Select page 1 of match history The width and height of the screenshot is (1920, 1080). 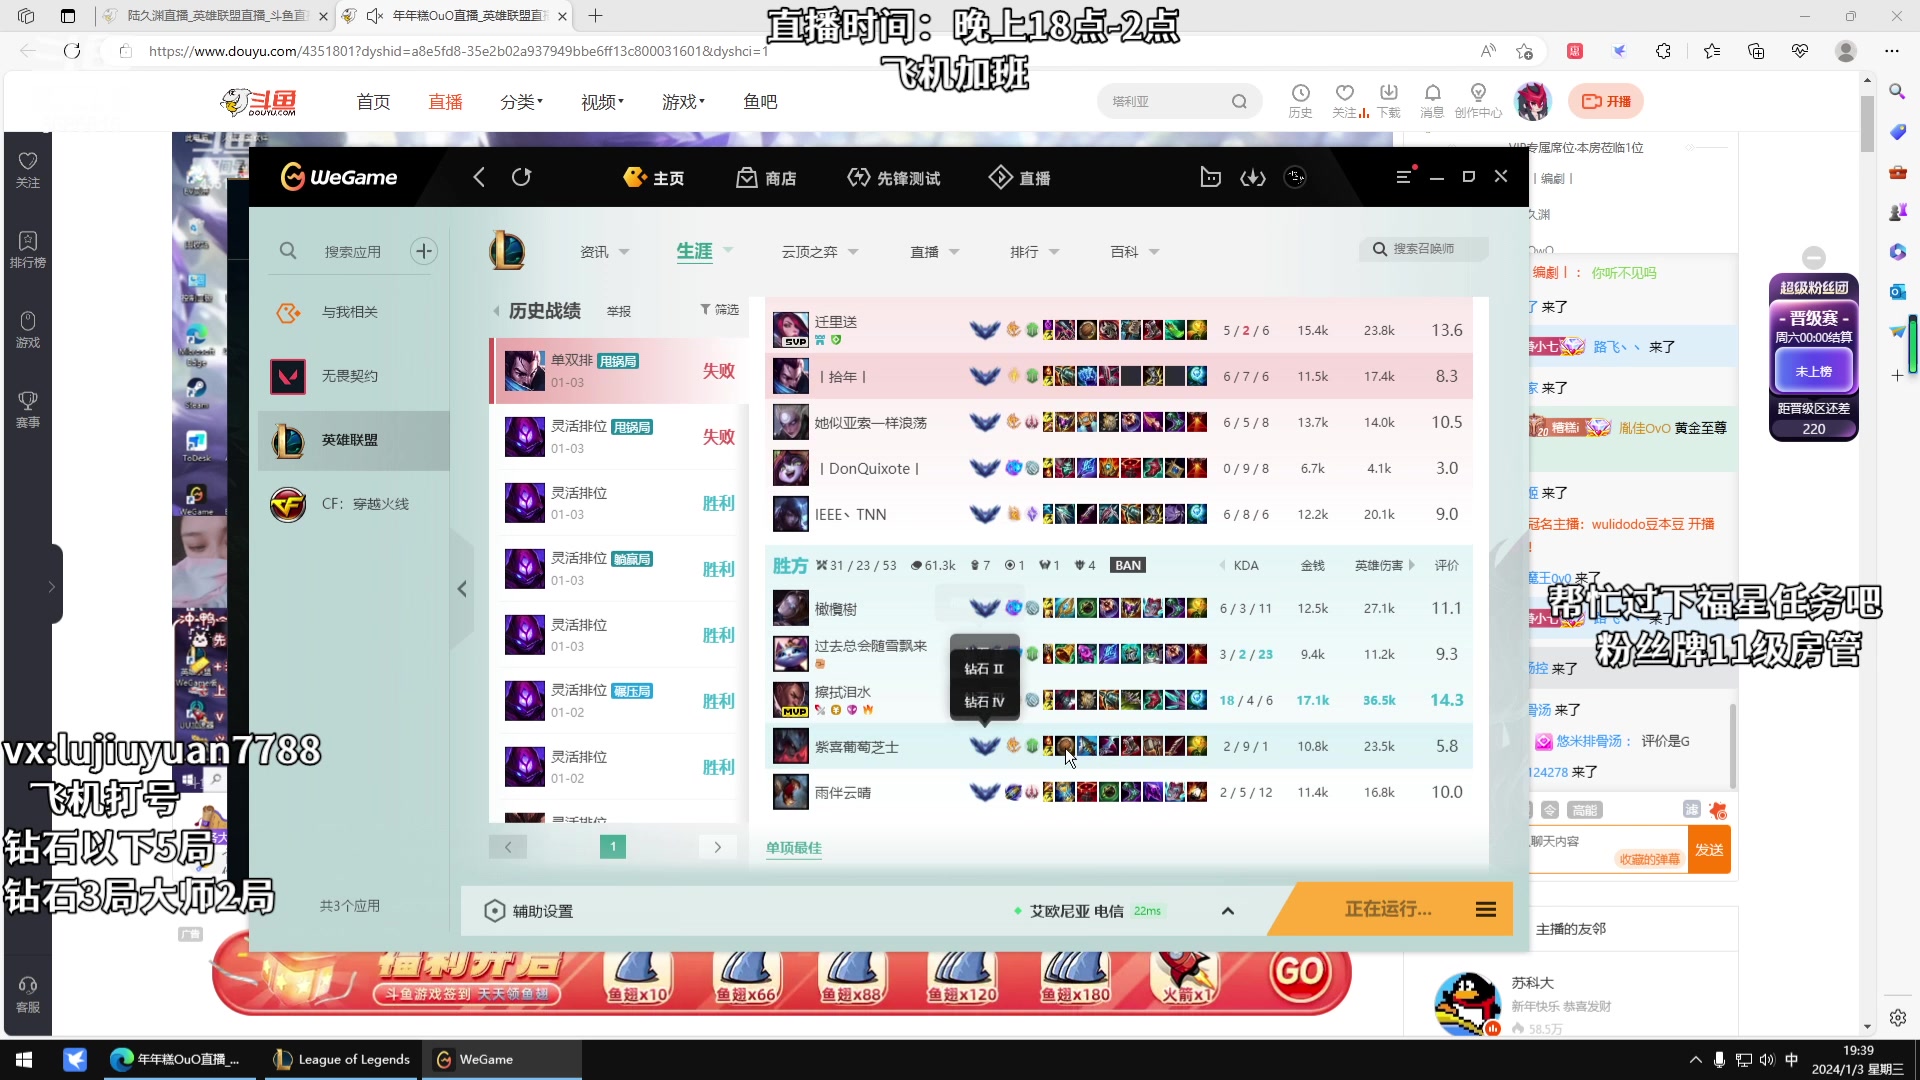click(x=613, y=847)
